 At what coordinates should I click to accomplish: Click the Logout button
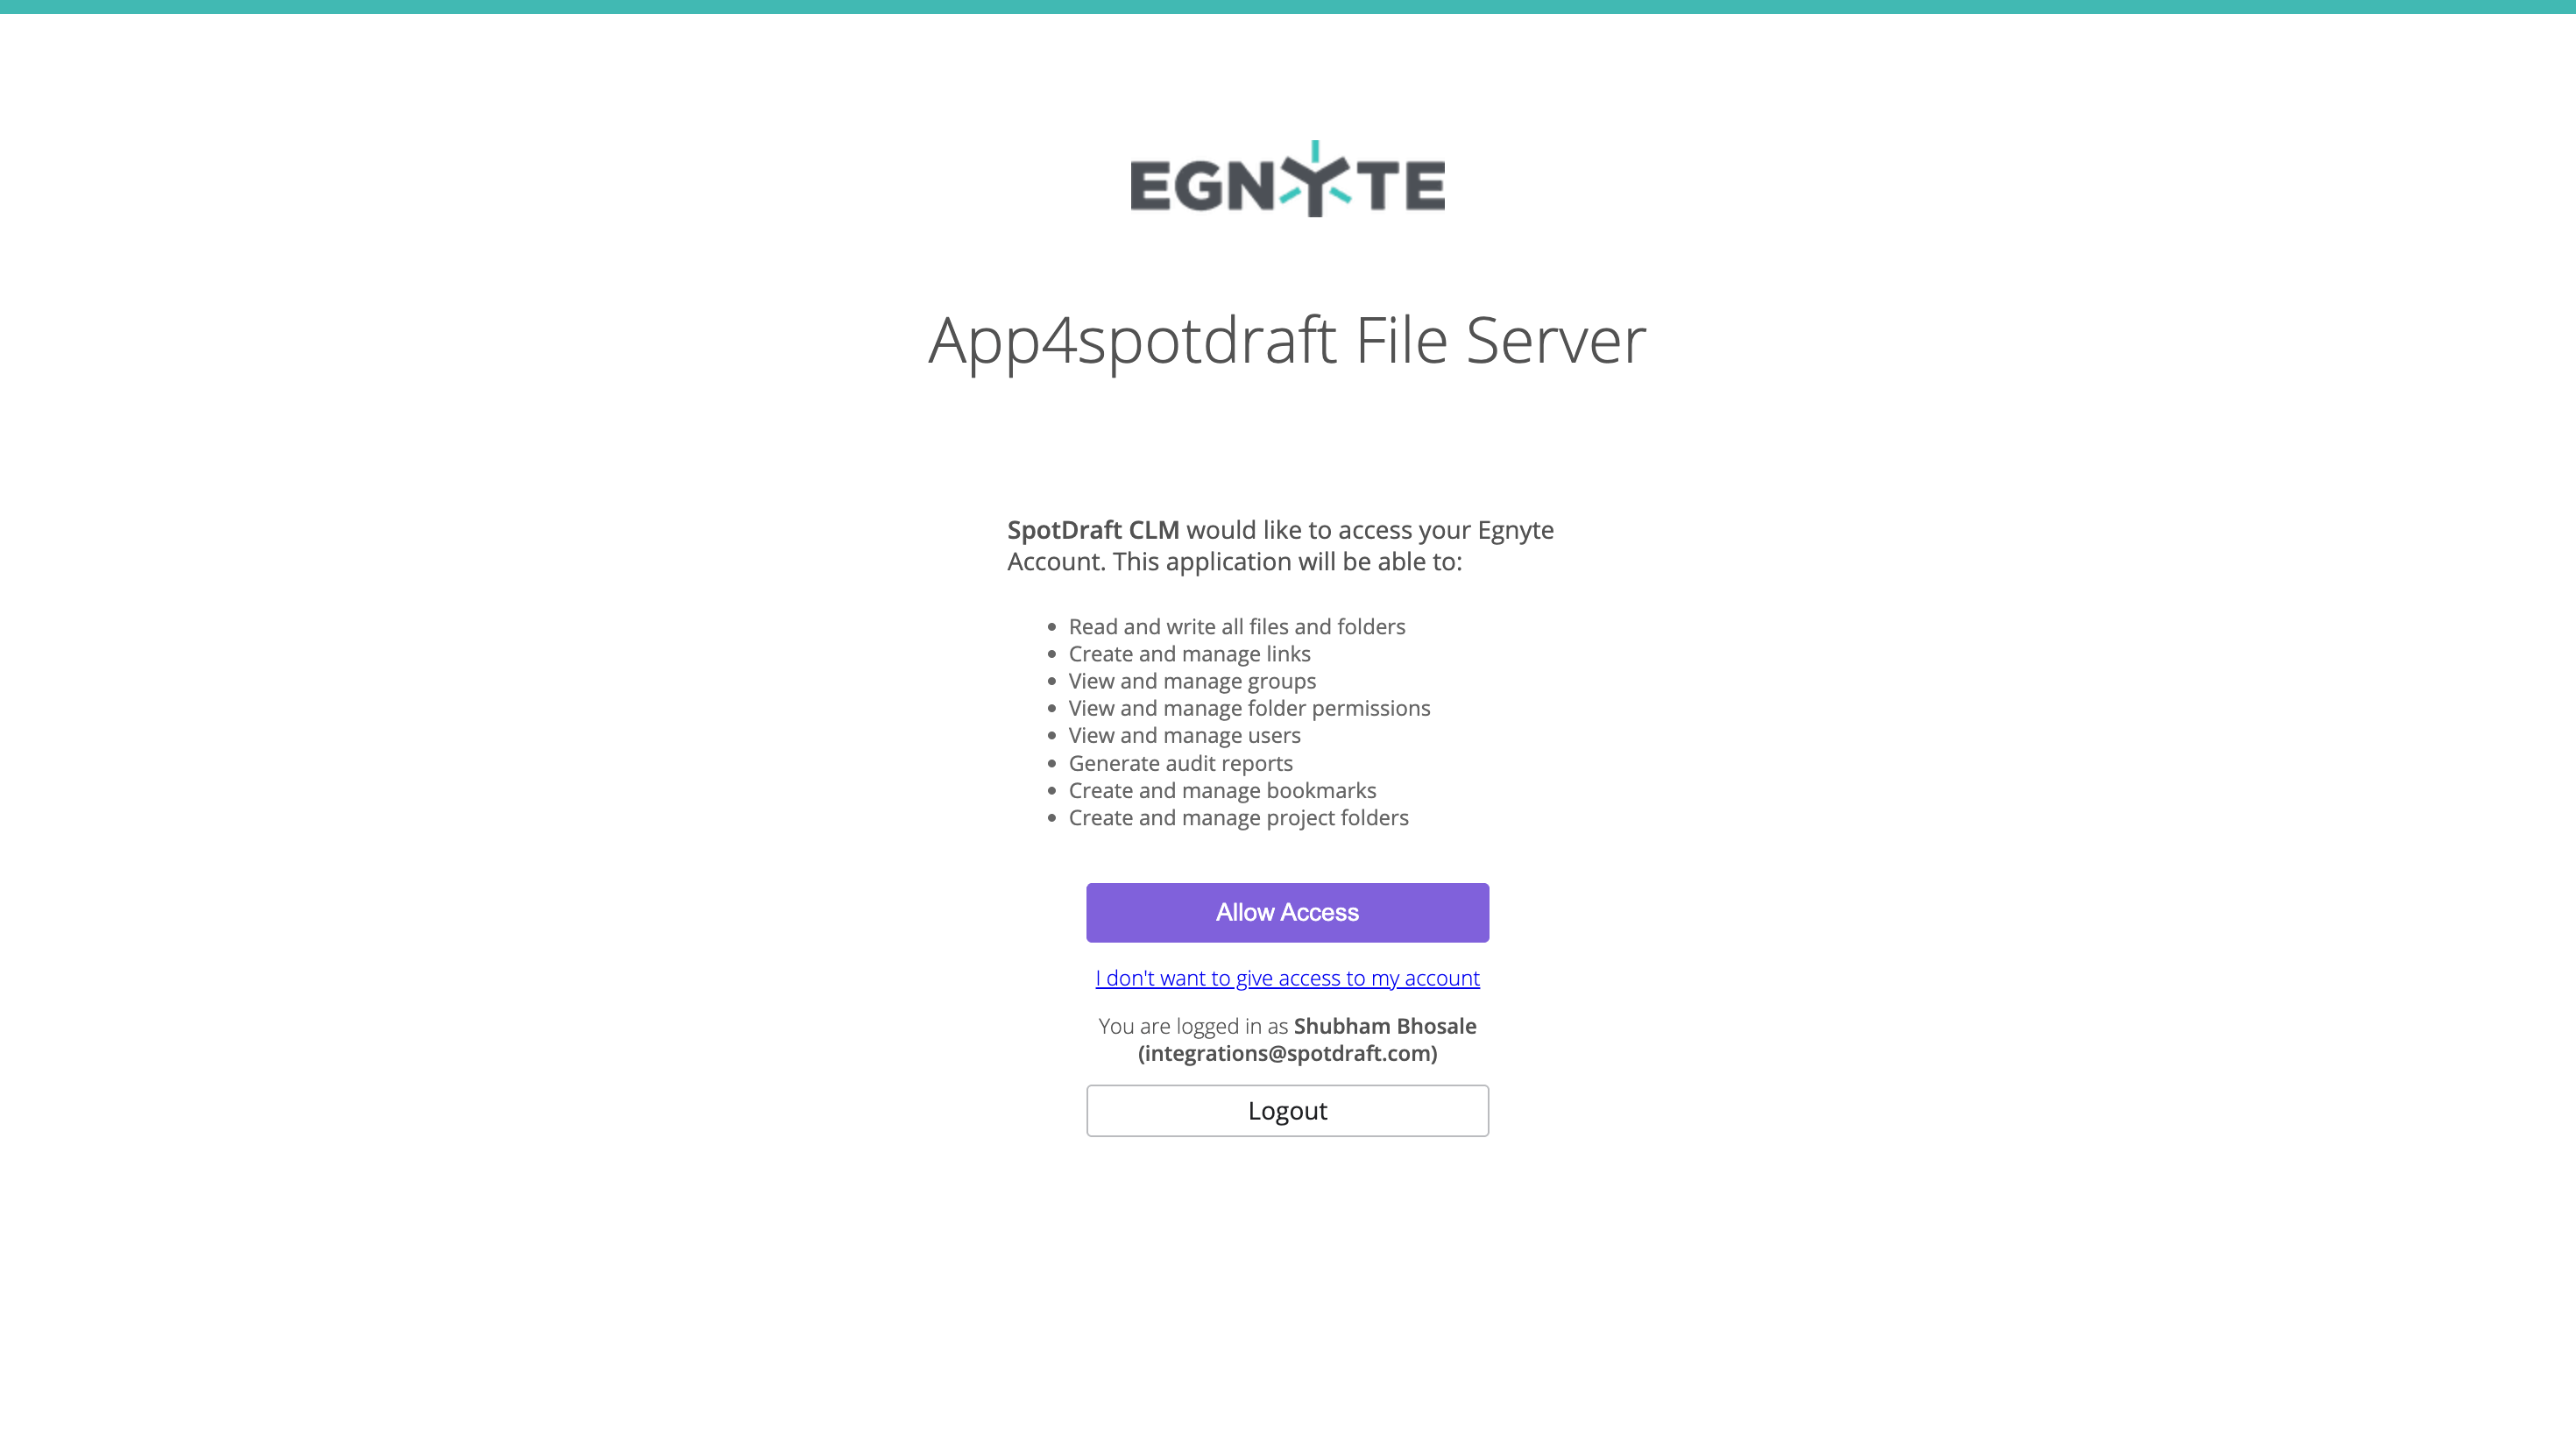click(1287, 1110)
